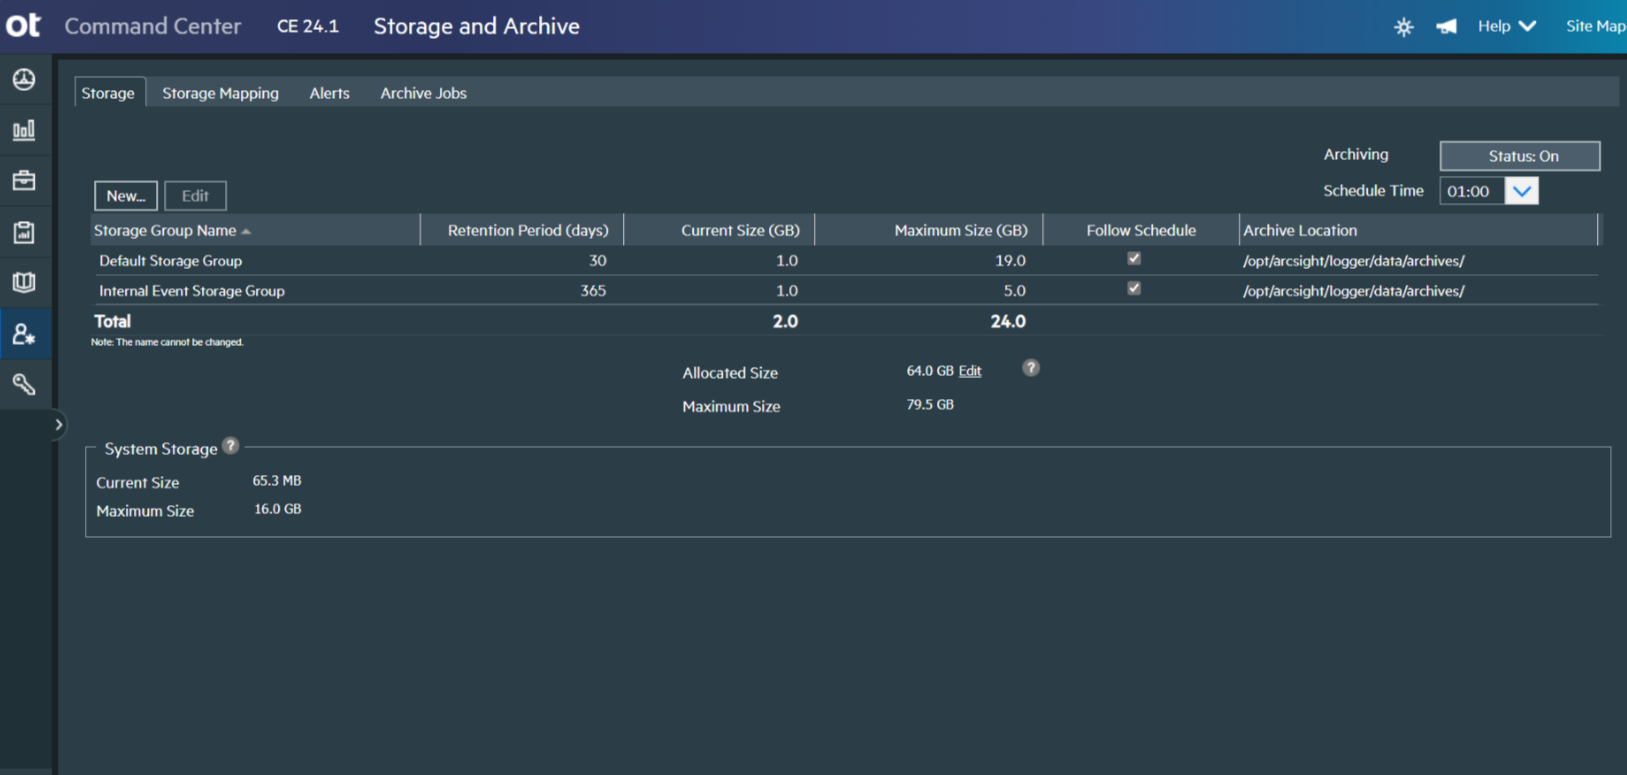Click the Maximum Size (GB) column header
This screenshot has height=775, width=1627.
961,230
